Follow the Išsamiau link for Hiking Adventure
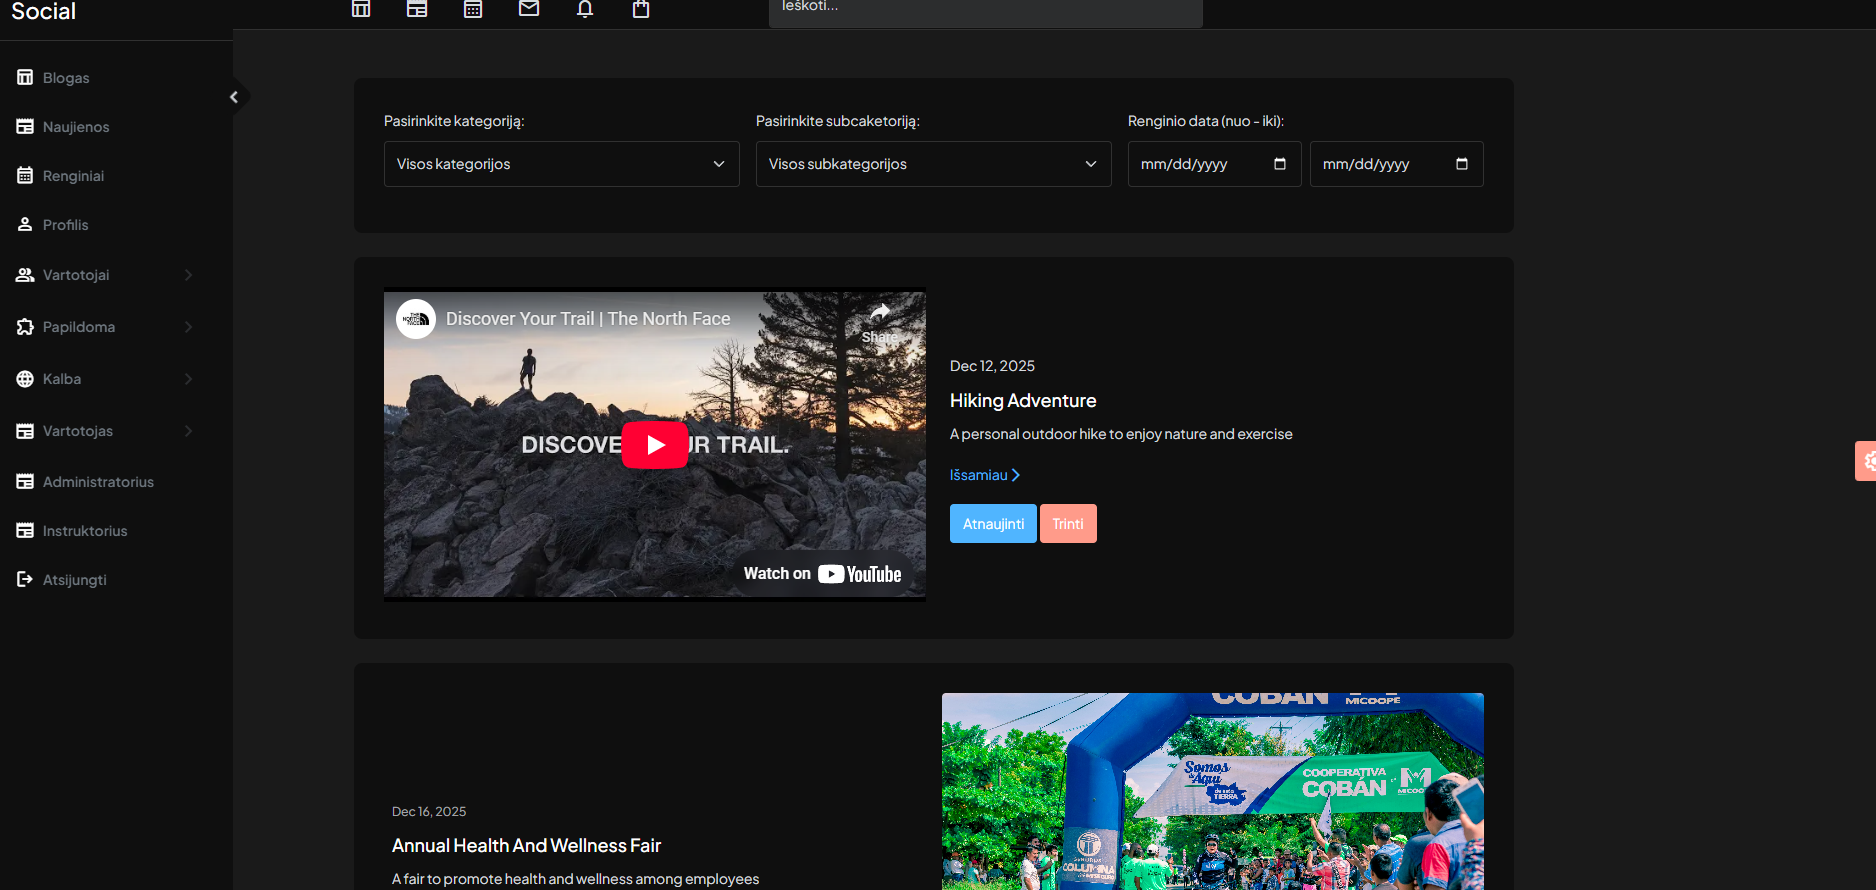This screenshot has height=890, width=1876. coord(984,475)
